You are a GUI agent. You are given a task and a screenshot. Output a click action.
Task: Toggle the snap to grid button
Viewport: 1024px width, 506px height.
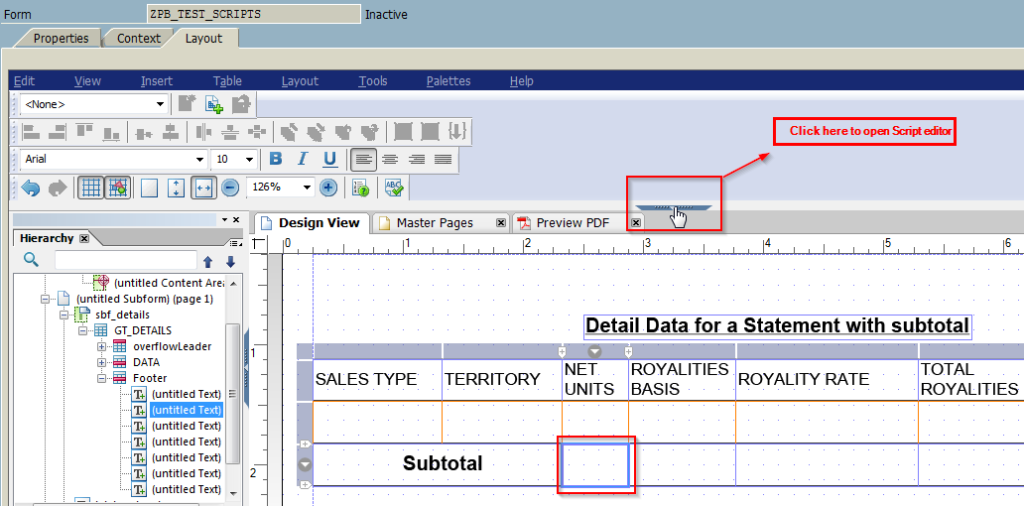[x=118, y=188]
